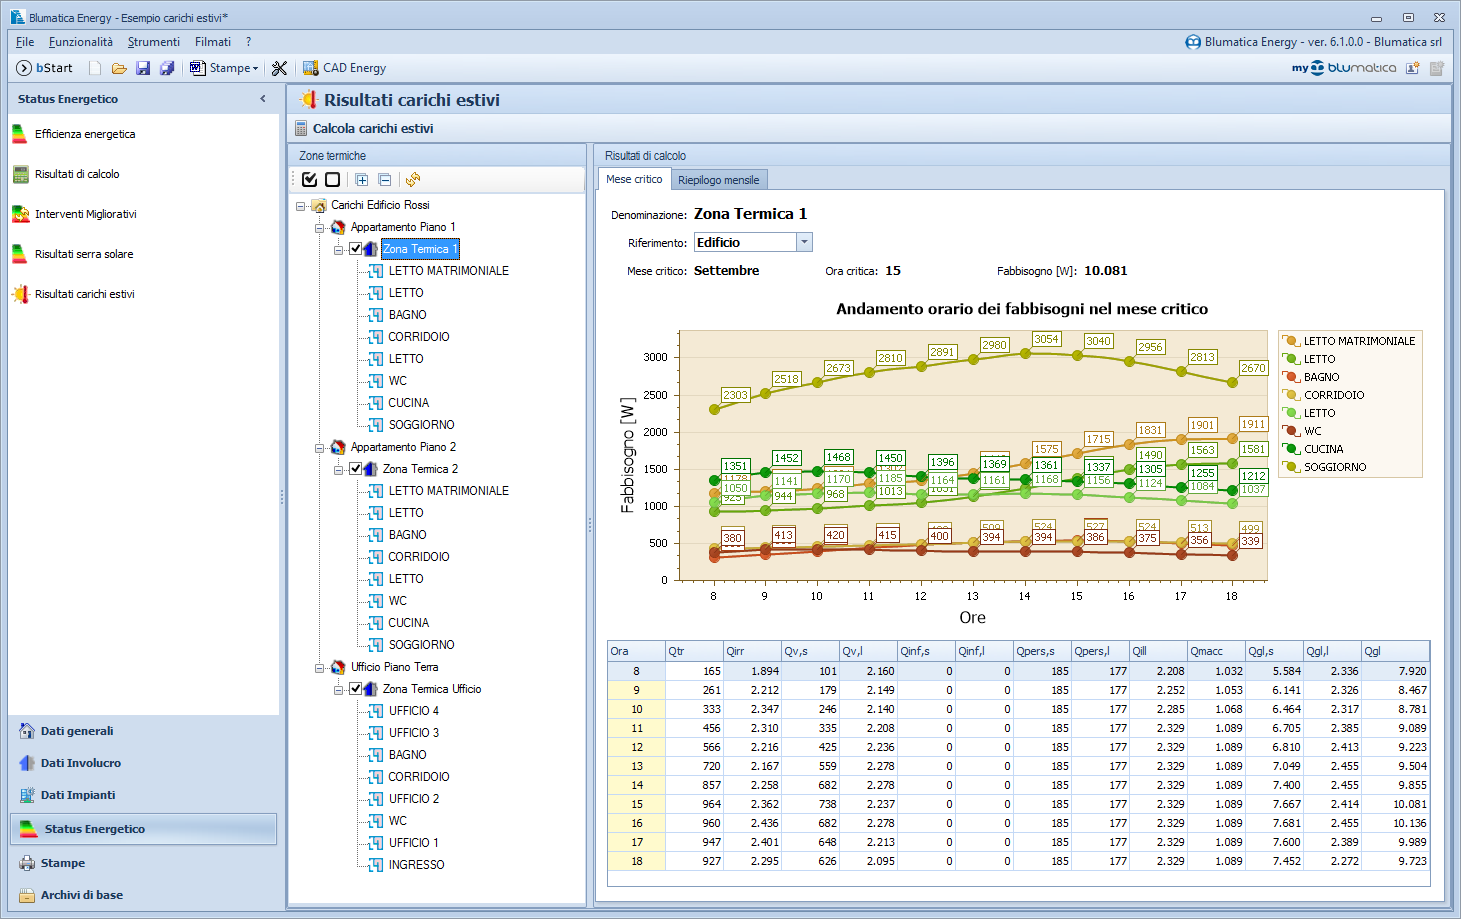This screenshot has width=1461, height=919.
Task: Toggle the Zona Termica Ufficio checkbox
Action: pyautogui.click(x=356, y=689)
